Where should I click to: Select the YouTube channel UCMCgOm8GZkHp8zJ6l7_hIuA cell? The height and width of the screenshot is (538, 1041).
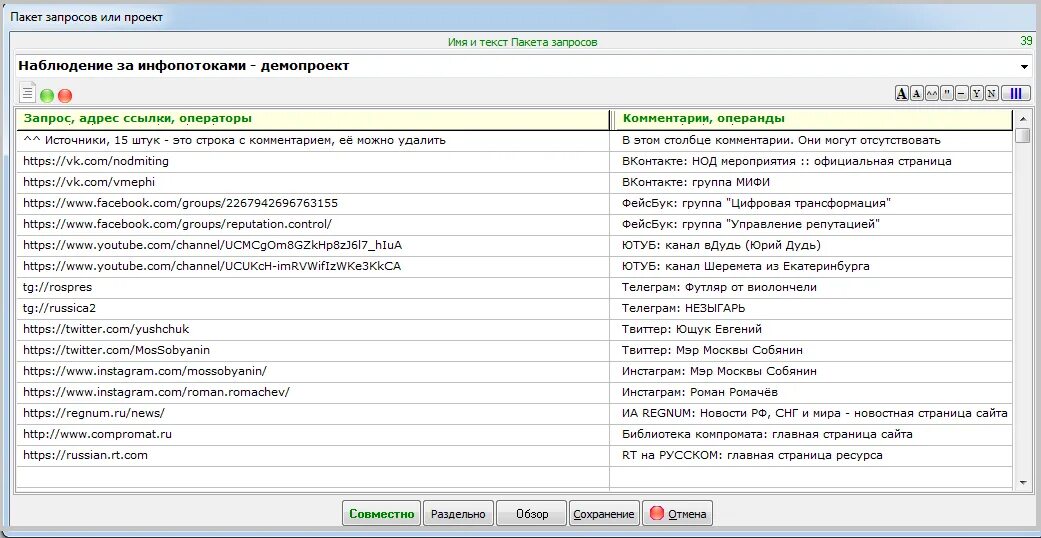313,246
